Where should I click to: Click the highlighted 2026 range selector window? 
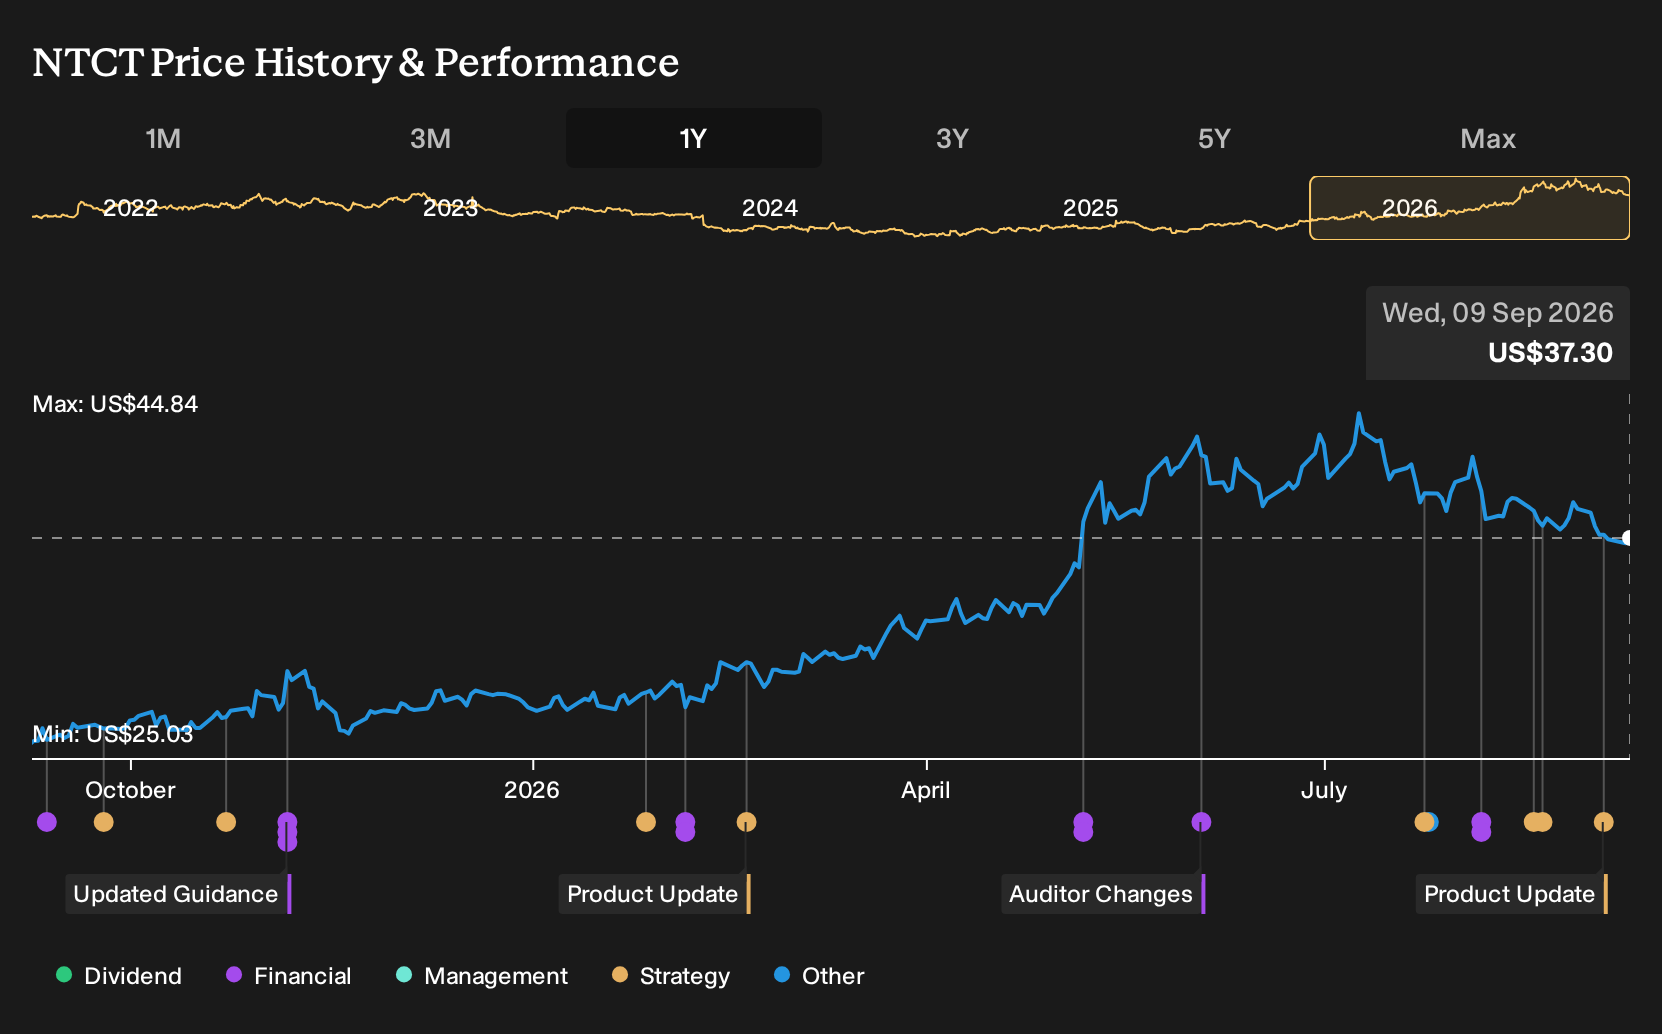coord(1469,208)
